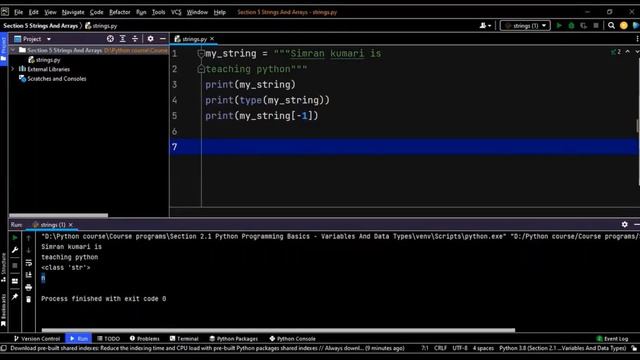
Task: Clear the console with trash icon
Action: (x=29, y=300)
